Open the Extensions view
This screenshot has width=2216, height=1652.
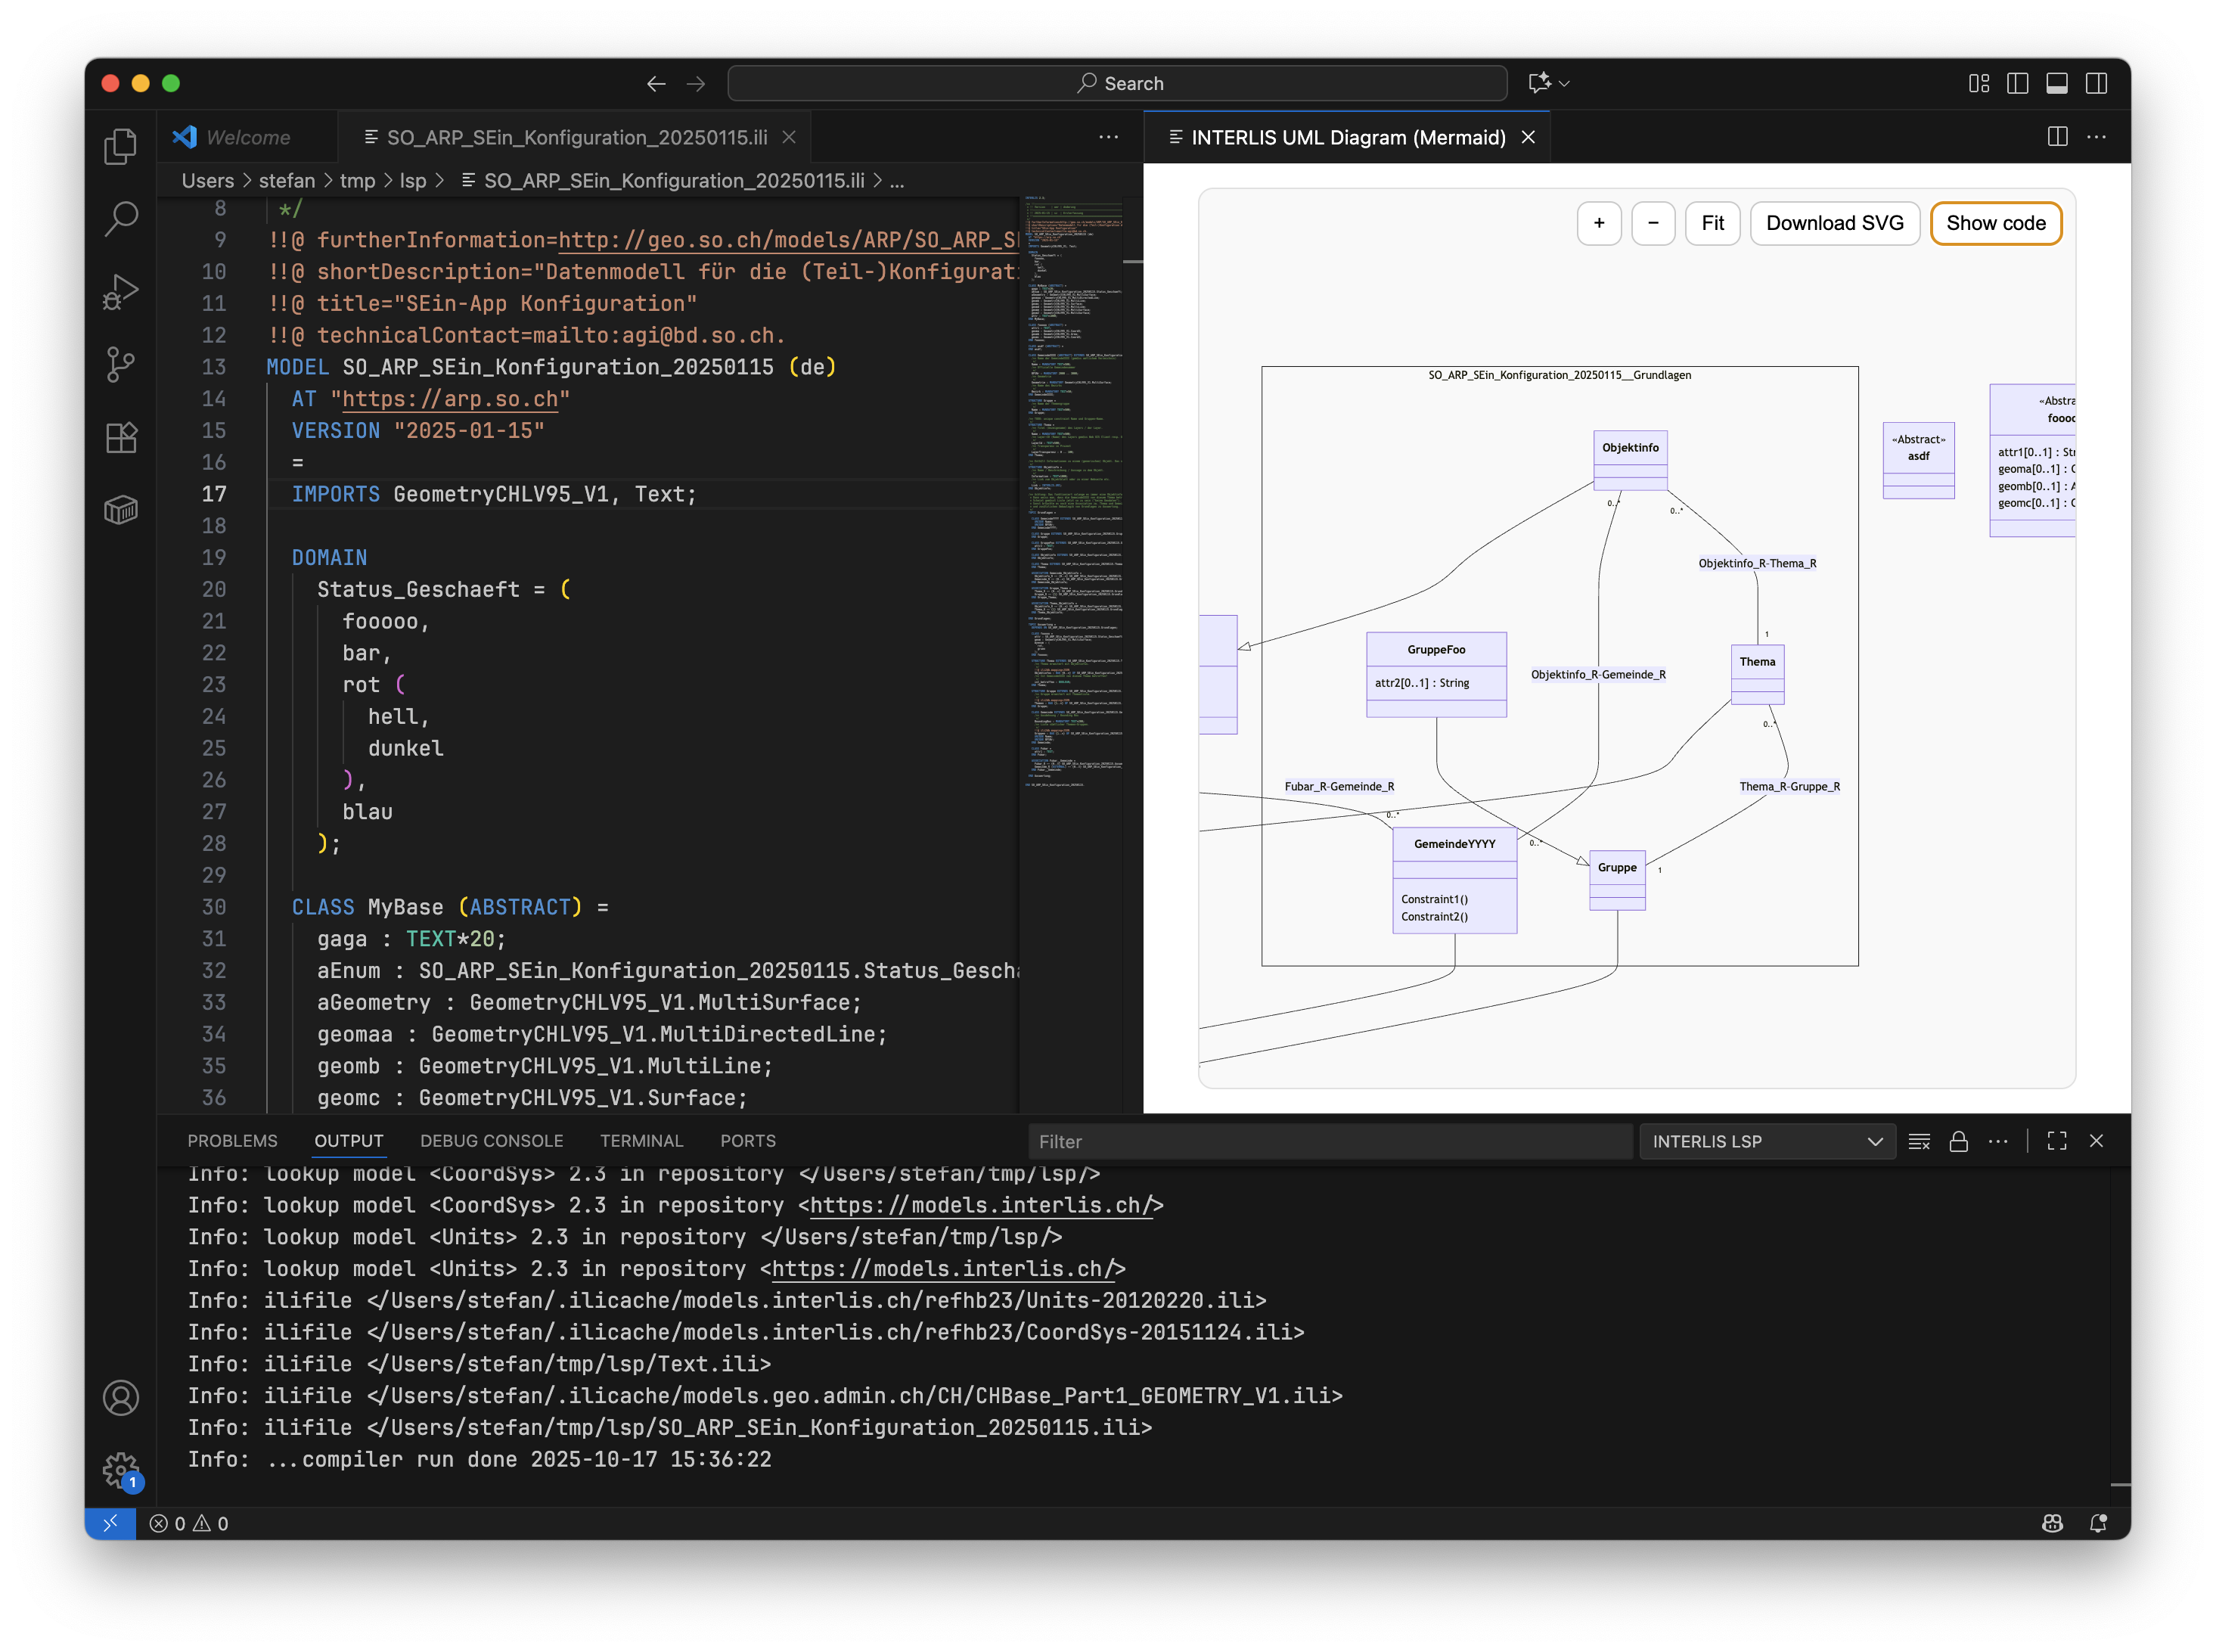click(x=120, y=437)
